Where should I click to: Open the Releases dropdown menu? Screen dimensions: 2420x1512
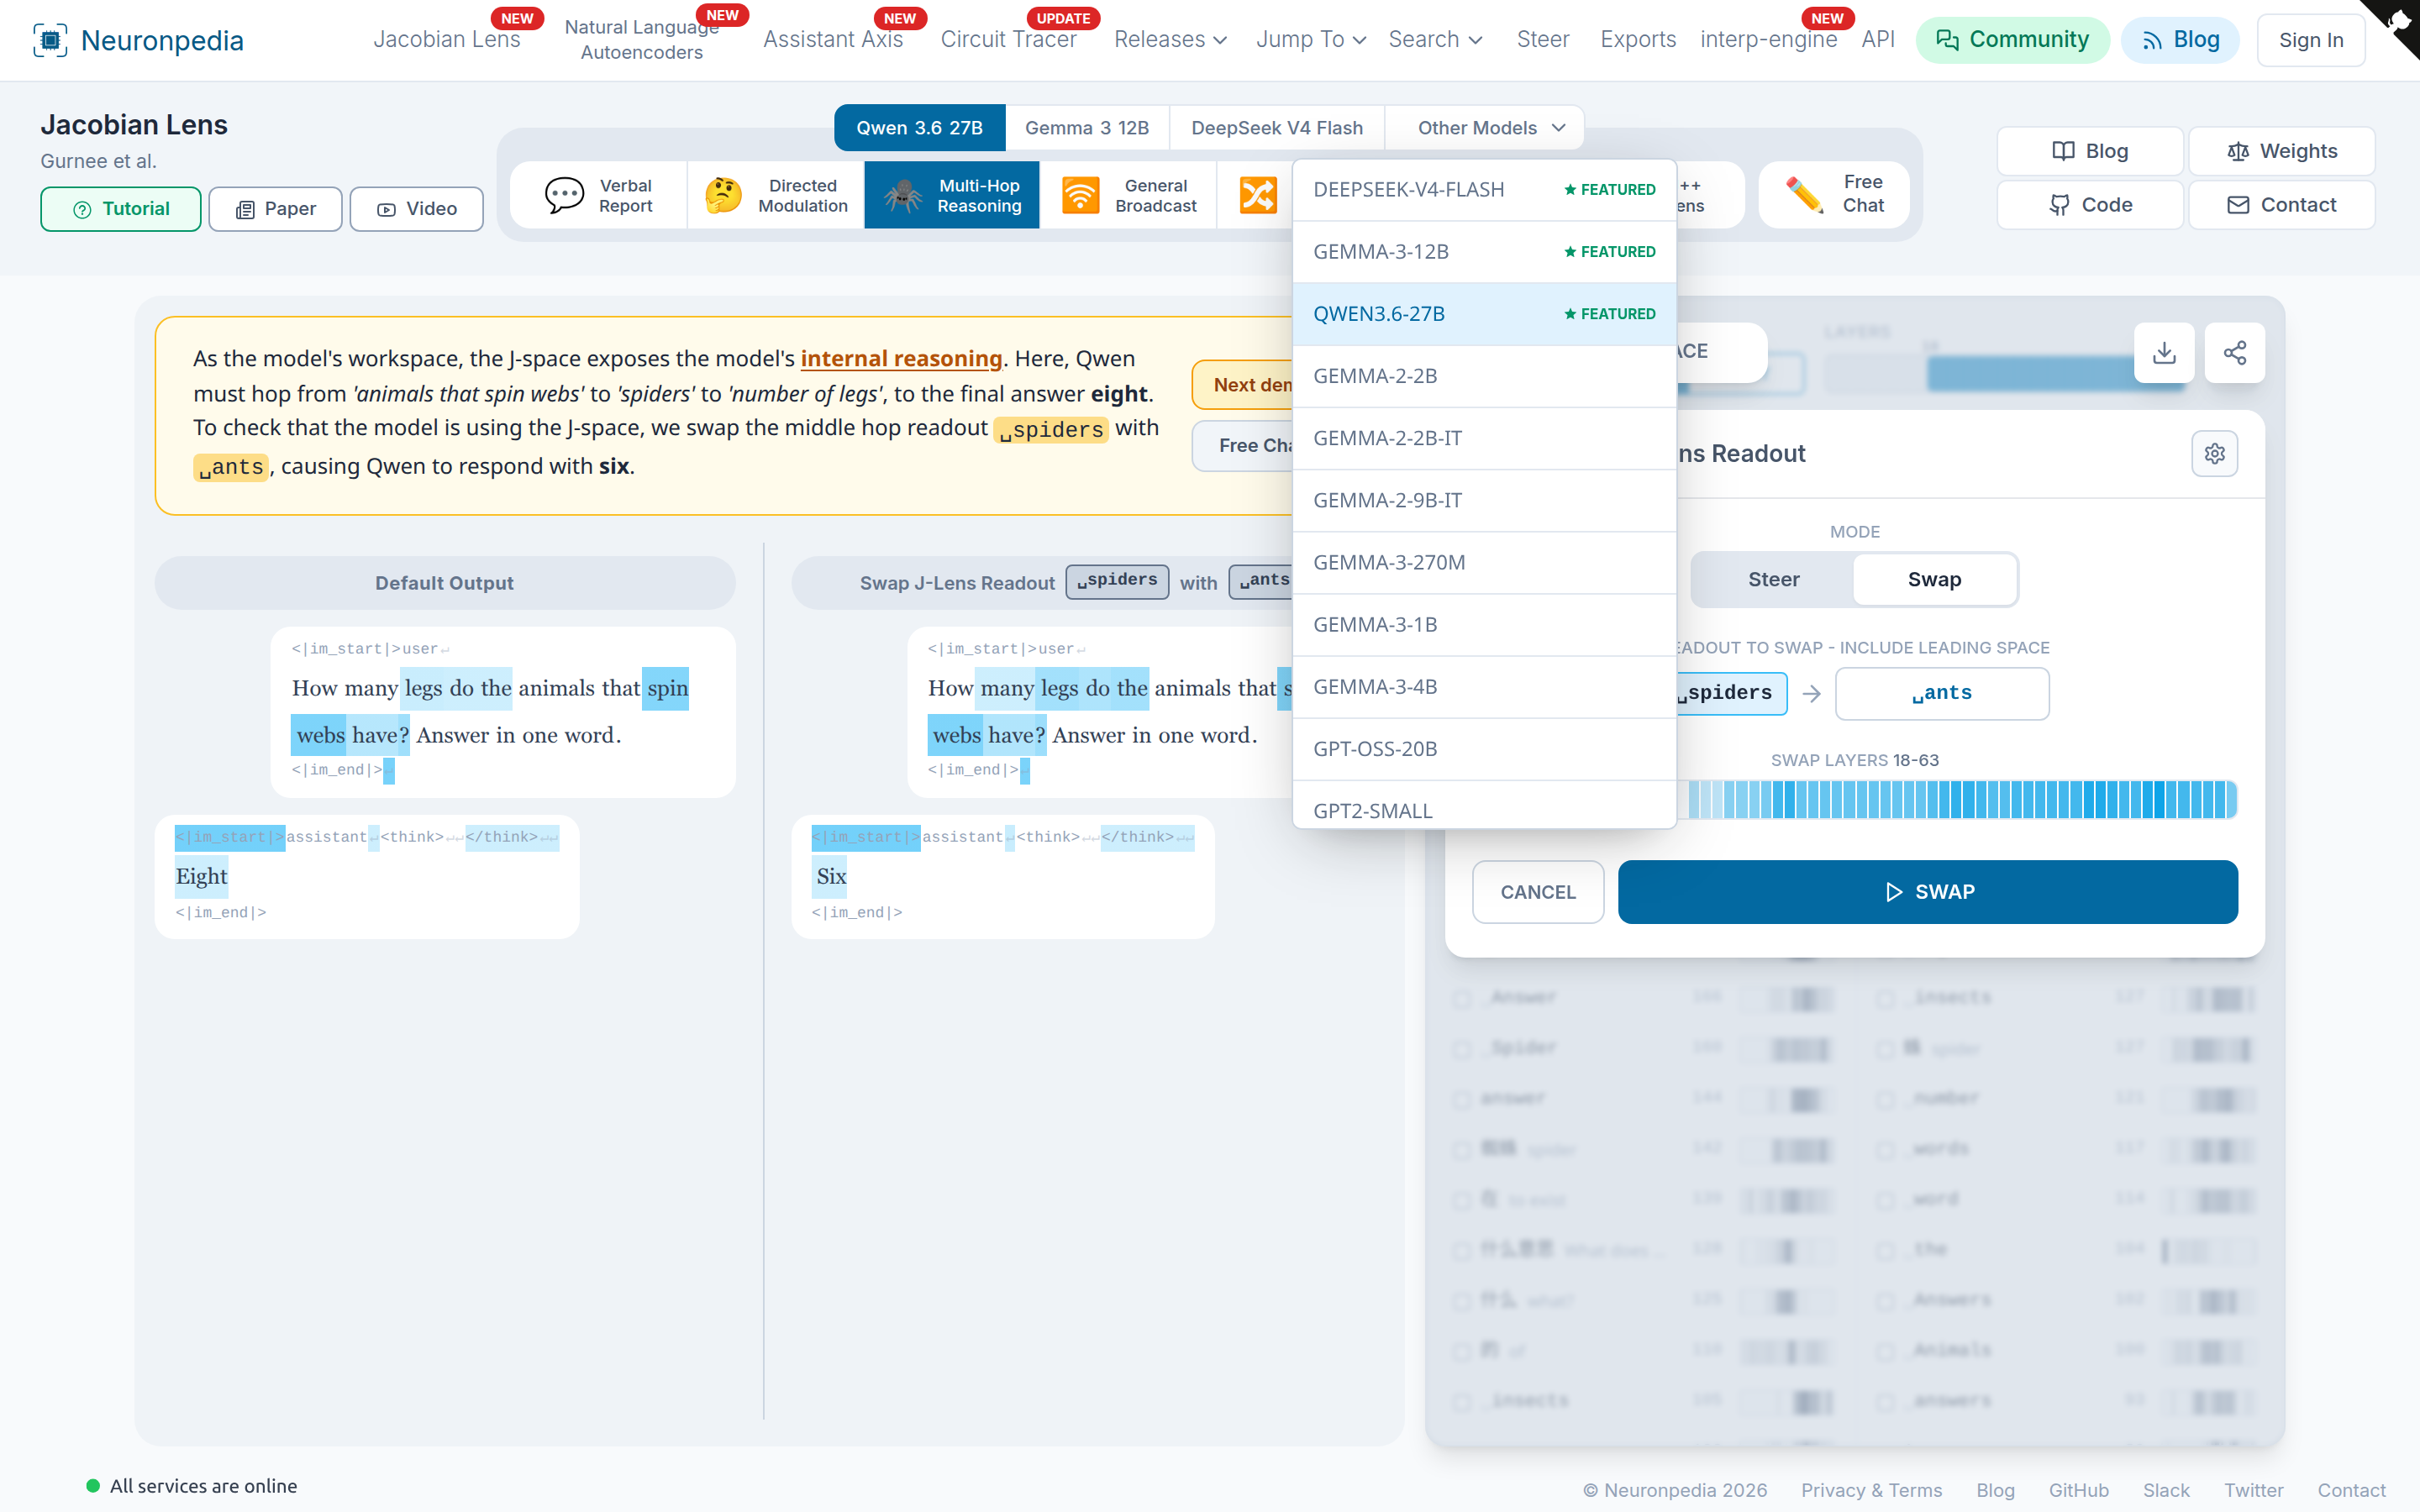1170,40
